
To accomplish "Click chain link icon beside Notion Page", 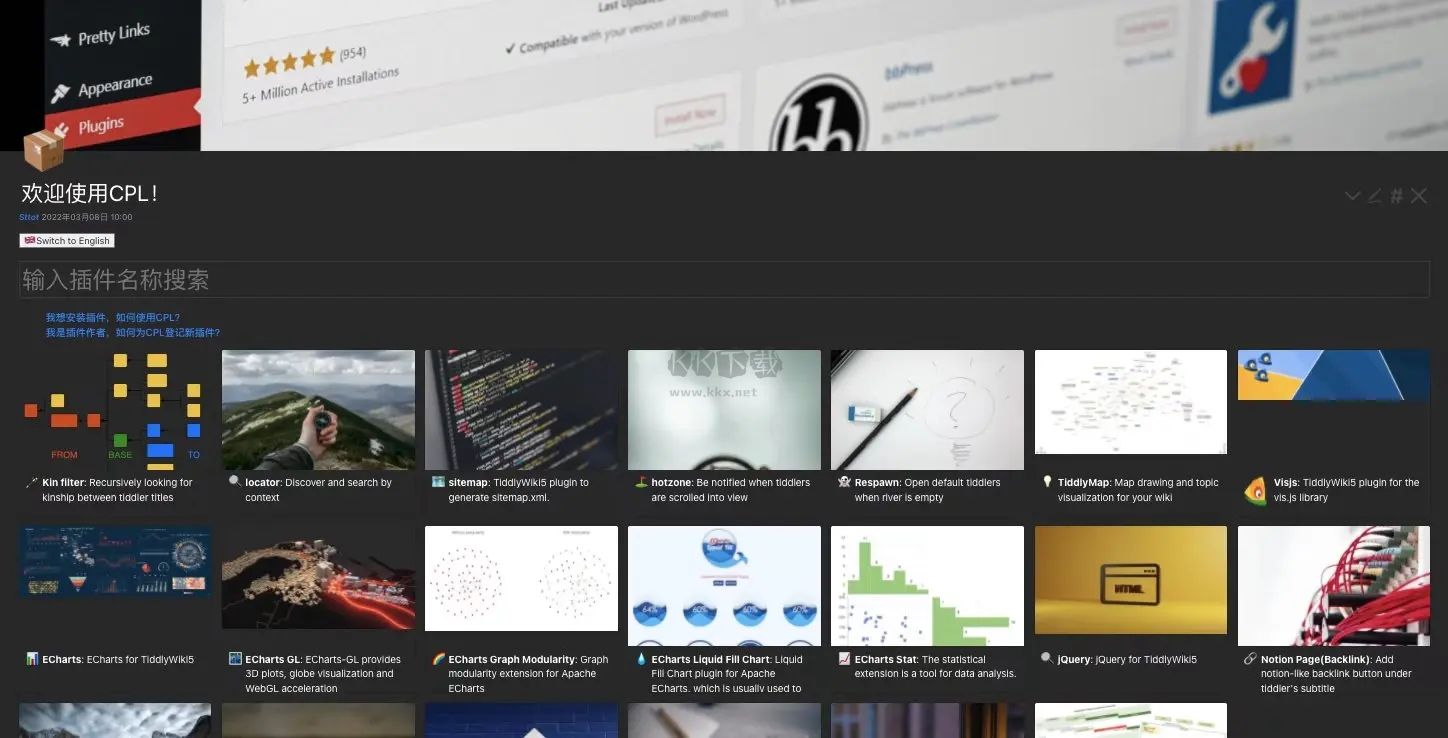I will pyautogui.click(x=1250, y=659).
